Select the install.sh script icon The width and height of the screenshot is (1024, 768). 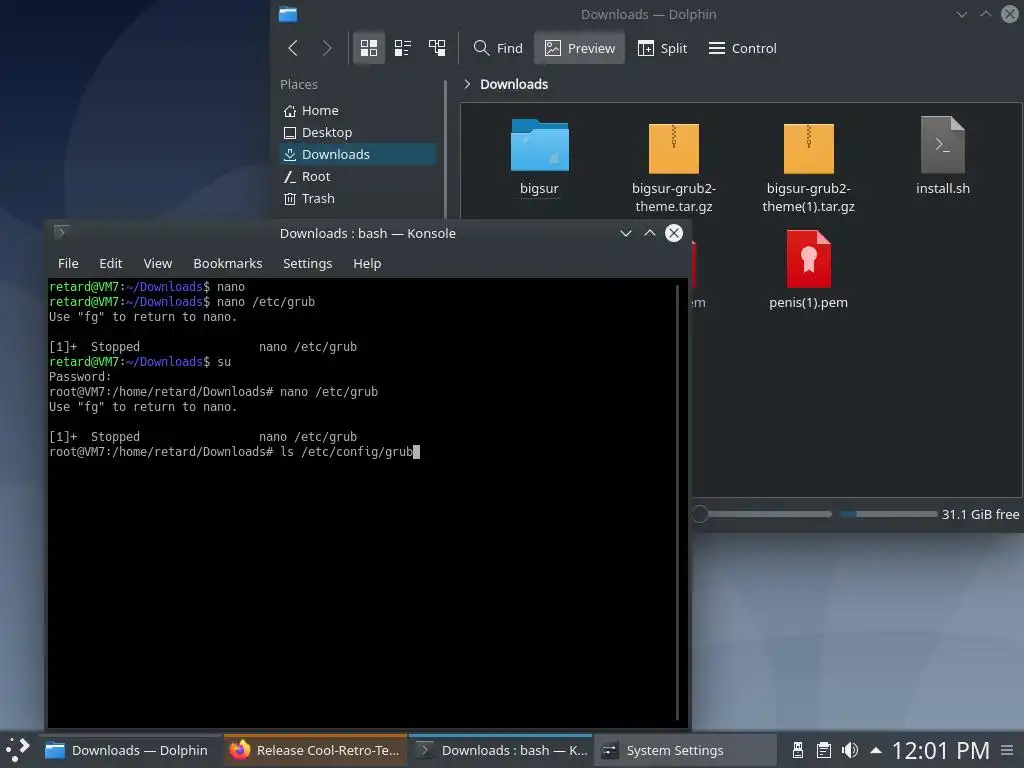pos(942,145)
